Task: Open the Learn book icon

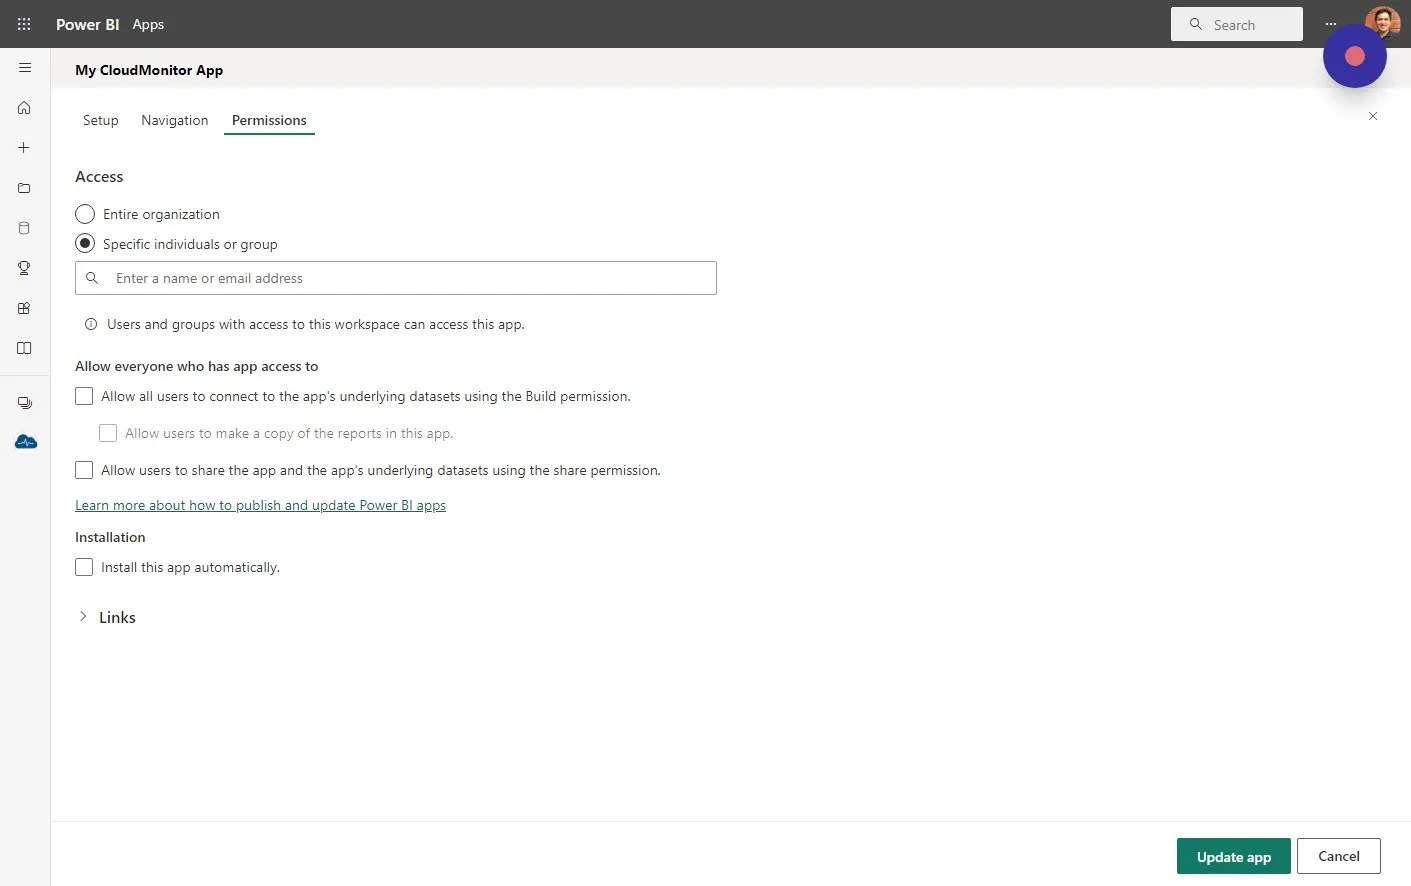Action: (24, 348)
